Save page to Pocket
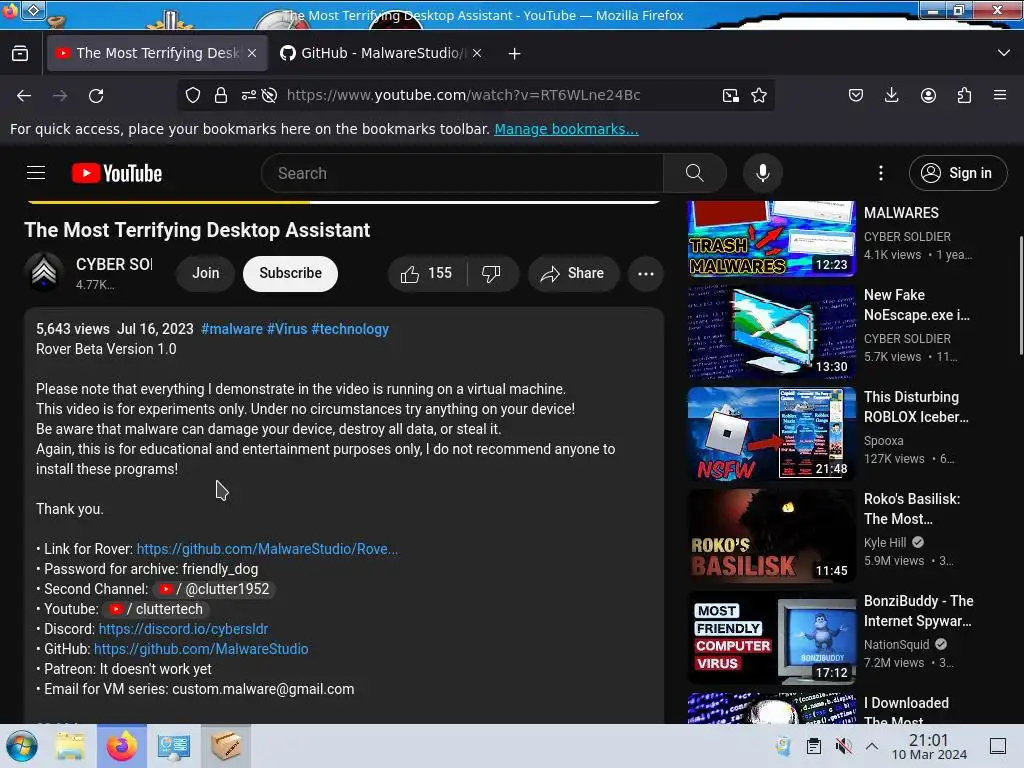 (856, 95)
